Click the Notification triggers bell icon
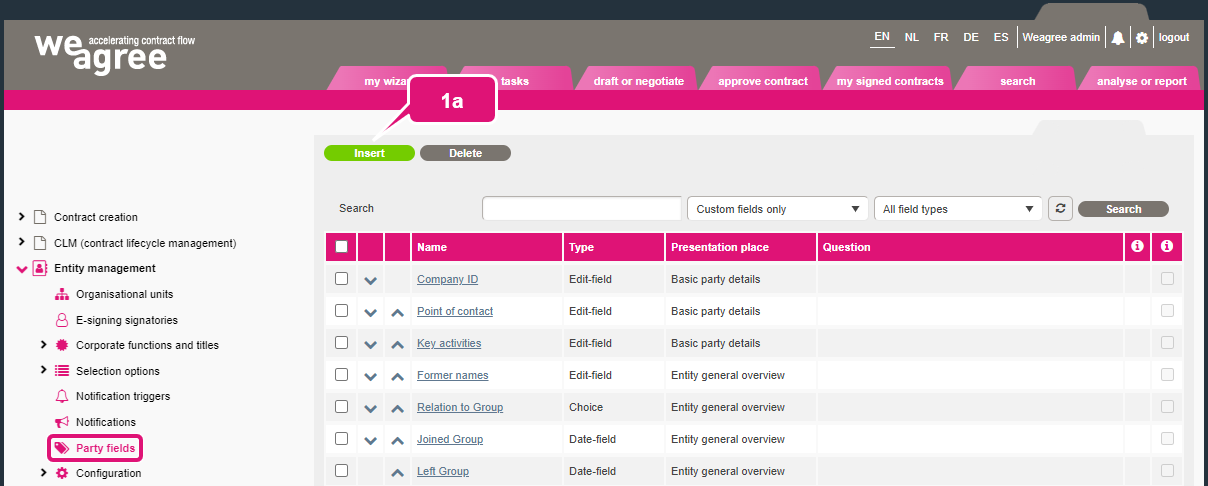 tap(62, 396)
